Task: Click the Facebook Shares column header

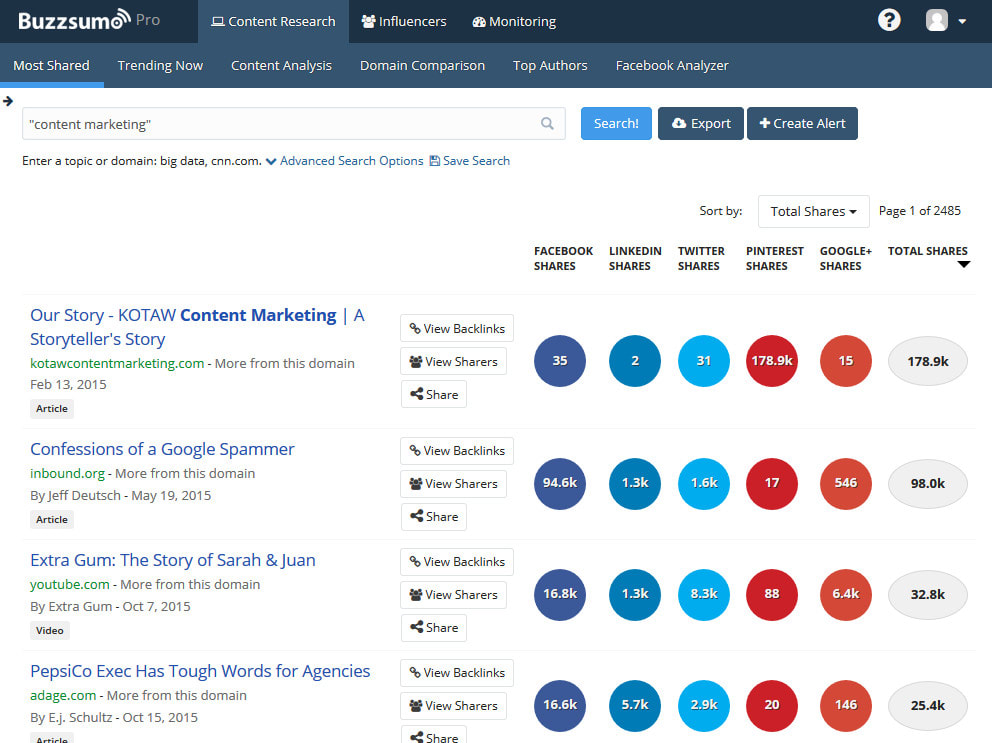Action: click(x=563, y=258)
